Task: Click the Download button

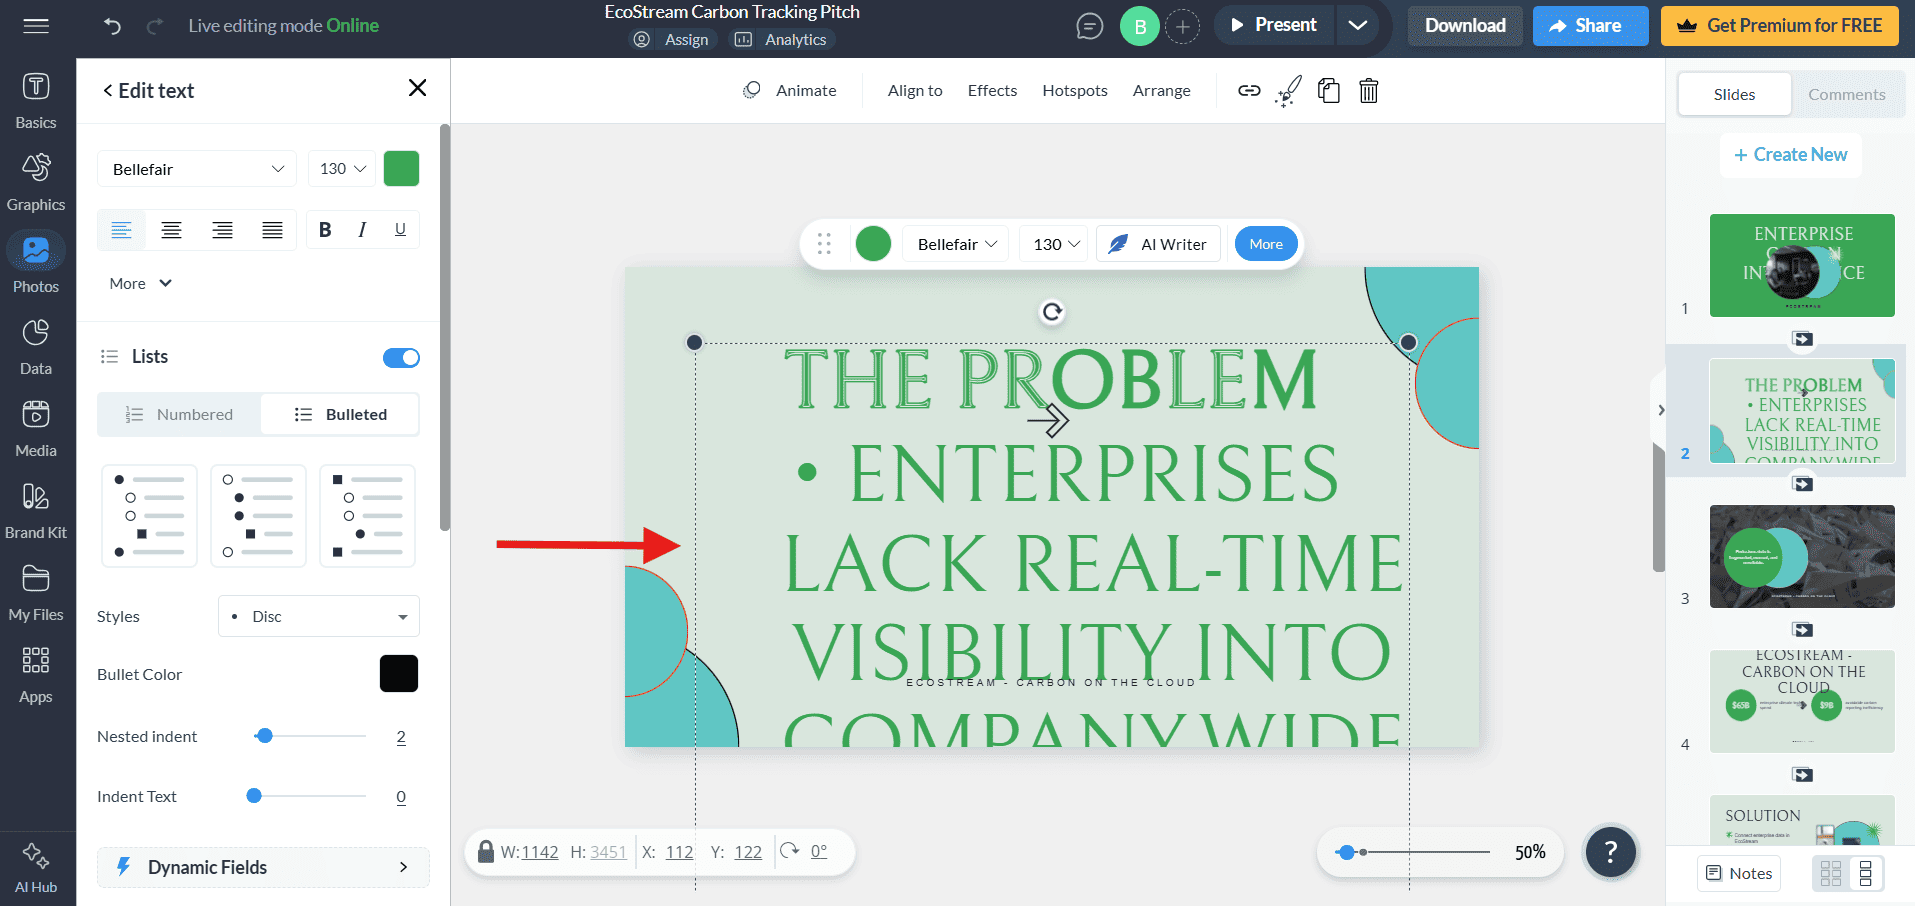Action: [x=1465, y=26]
